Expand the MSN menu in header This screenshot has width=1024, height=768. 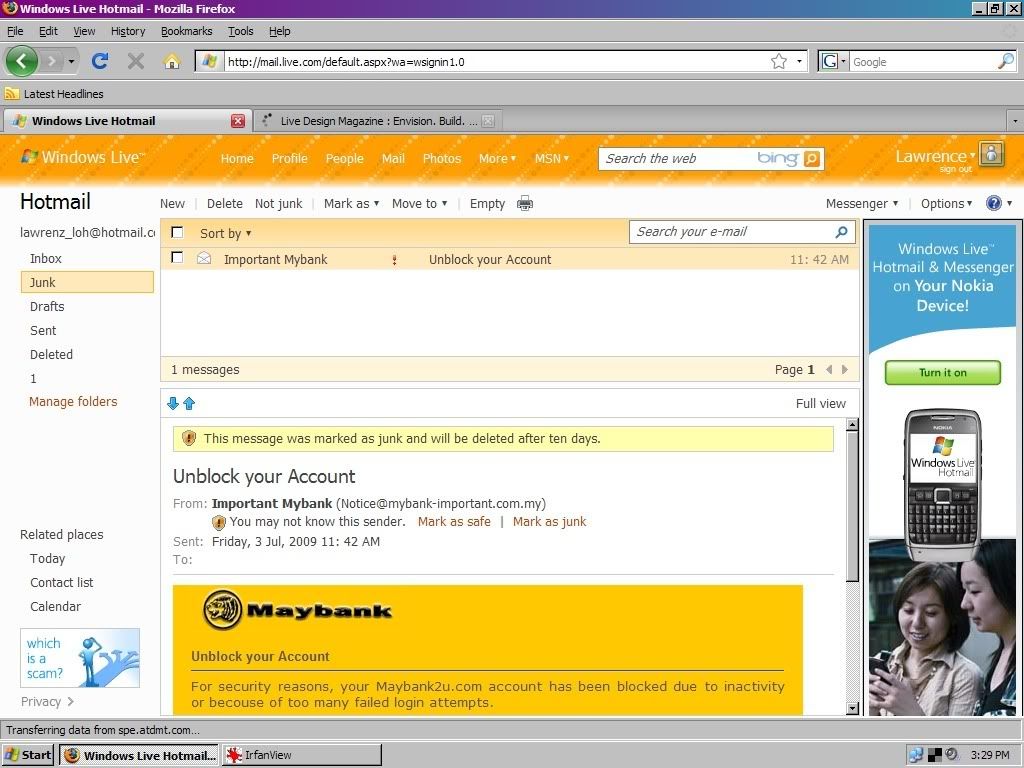(552, 159)
